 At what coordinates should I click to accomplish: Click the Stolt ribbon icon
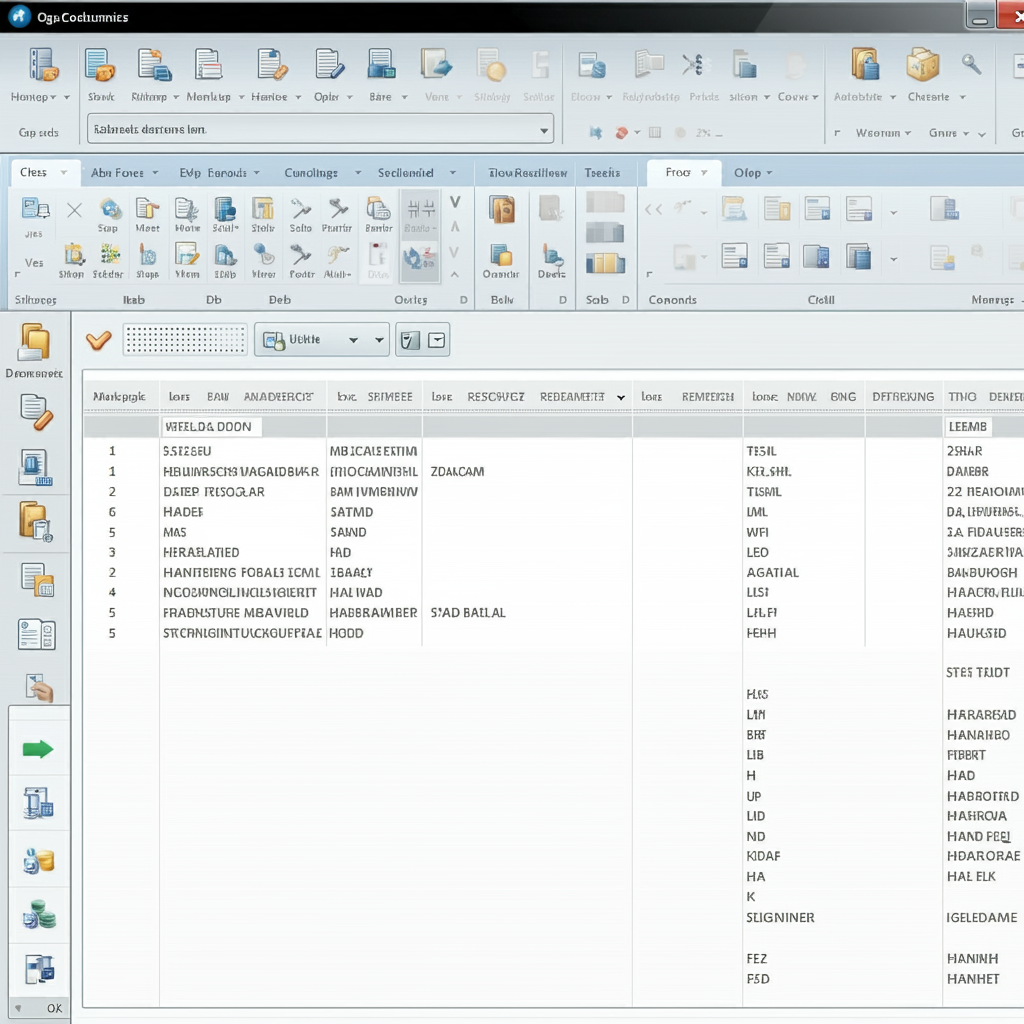pyautogui.click(x=263, y=210)
